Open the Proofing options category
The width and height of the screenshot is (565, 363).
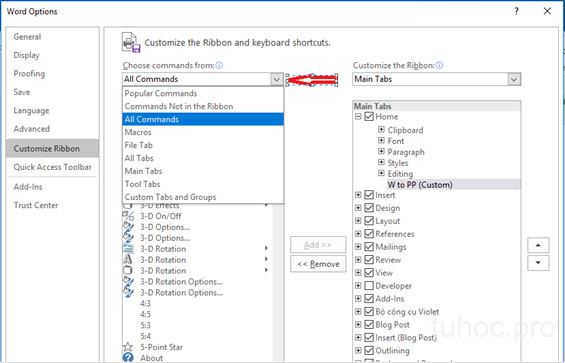(x=52, y=74)
